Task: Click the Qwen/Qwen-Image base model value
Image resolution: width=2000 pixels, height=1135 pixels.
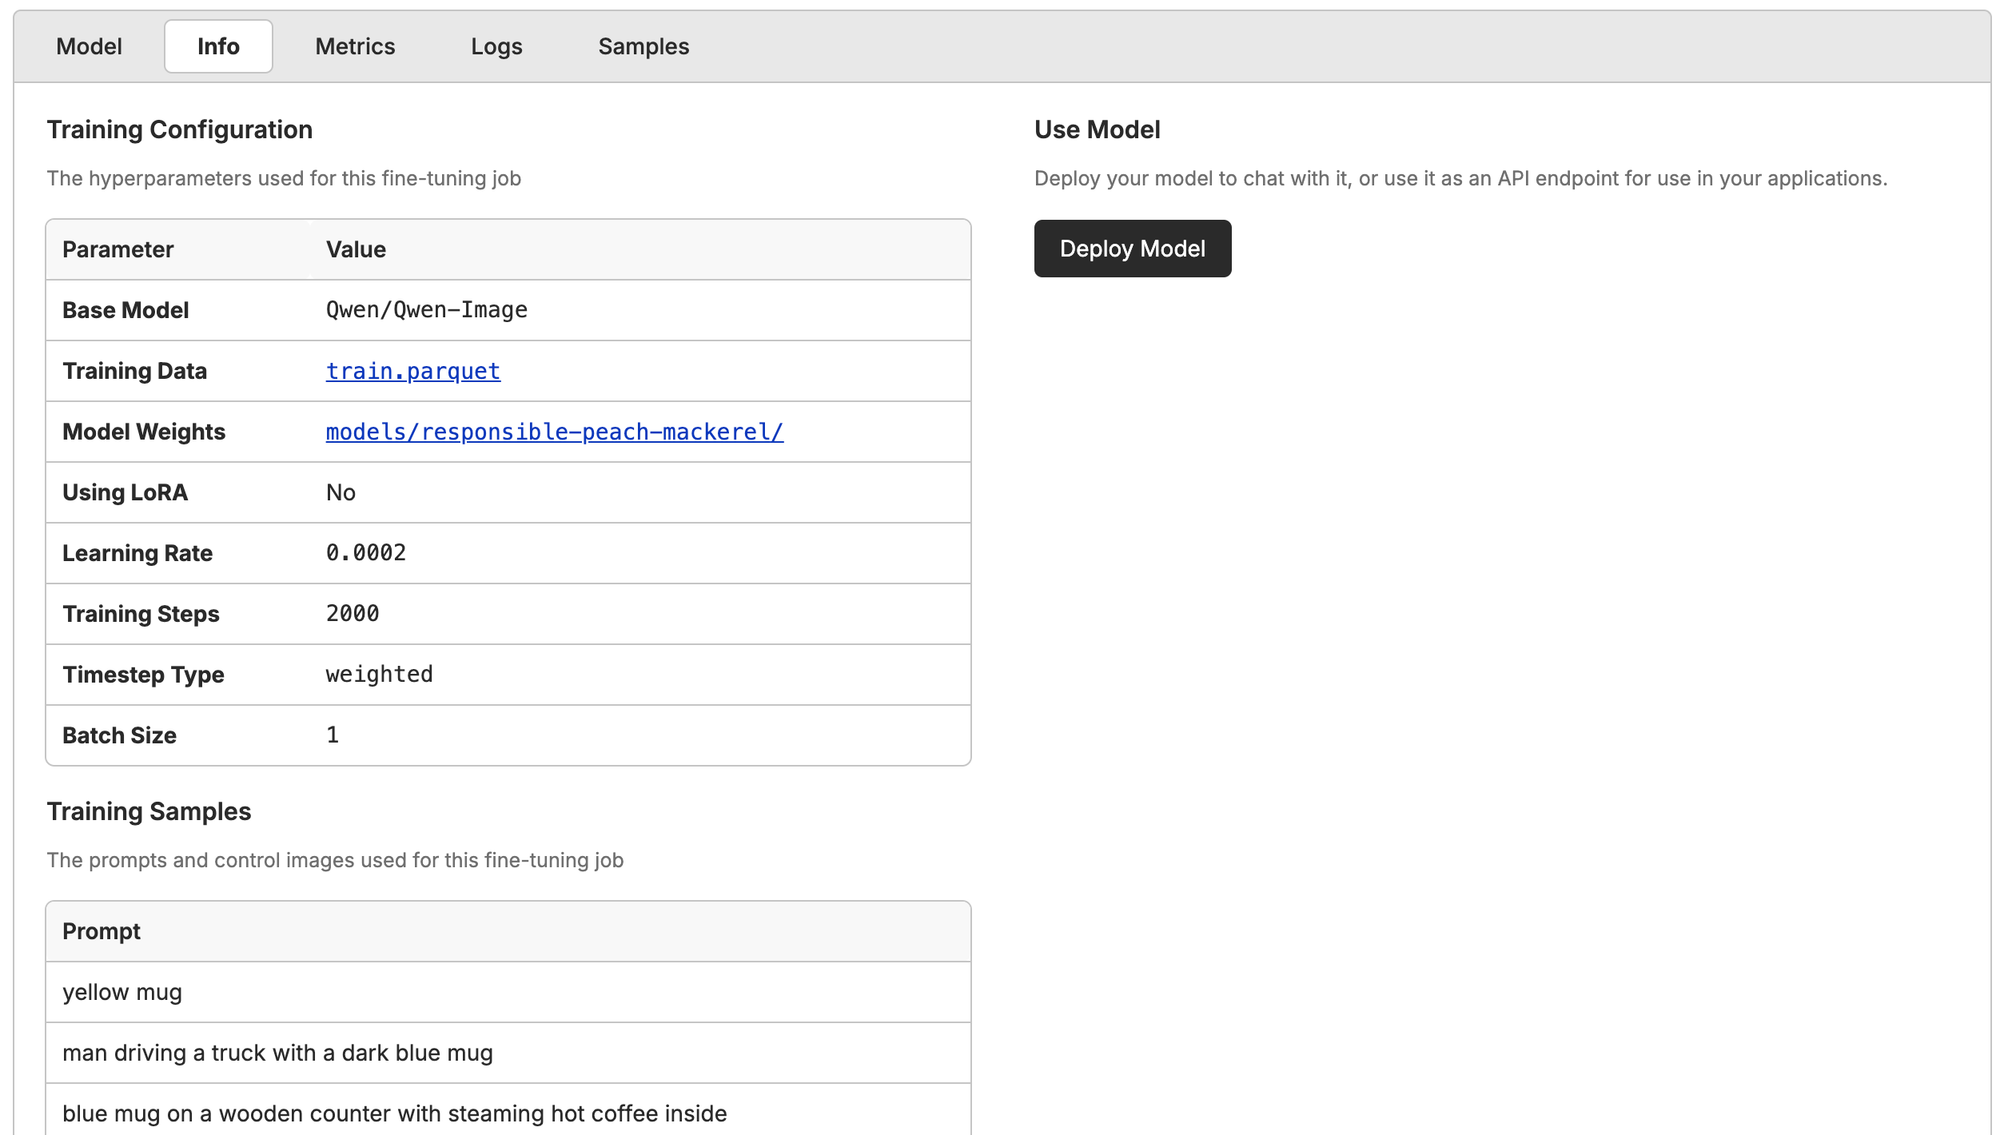Action: (426, 310)
